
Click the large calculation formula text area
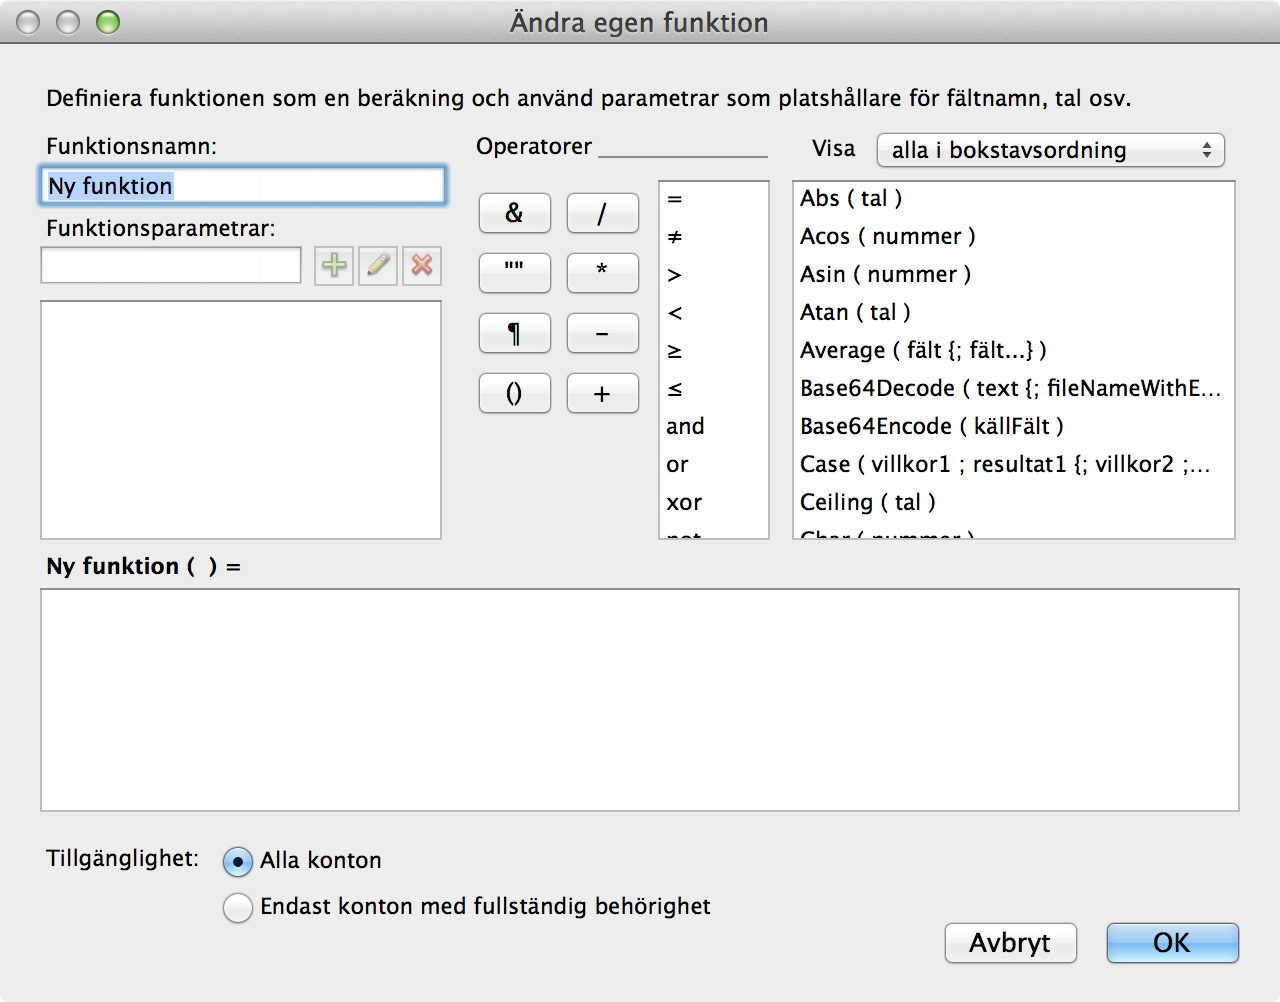(640, 700)
